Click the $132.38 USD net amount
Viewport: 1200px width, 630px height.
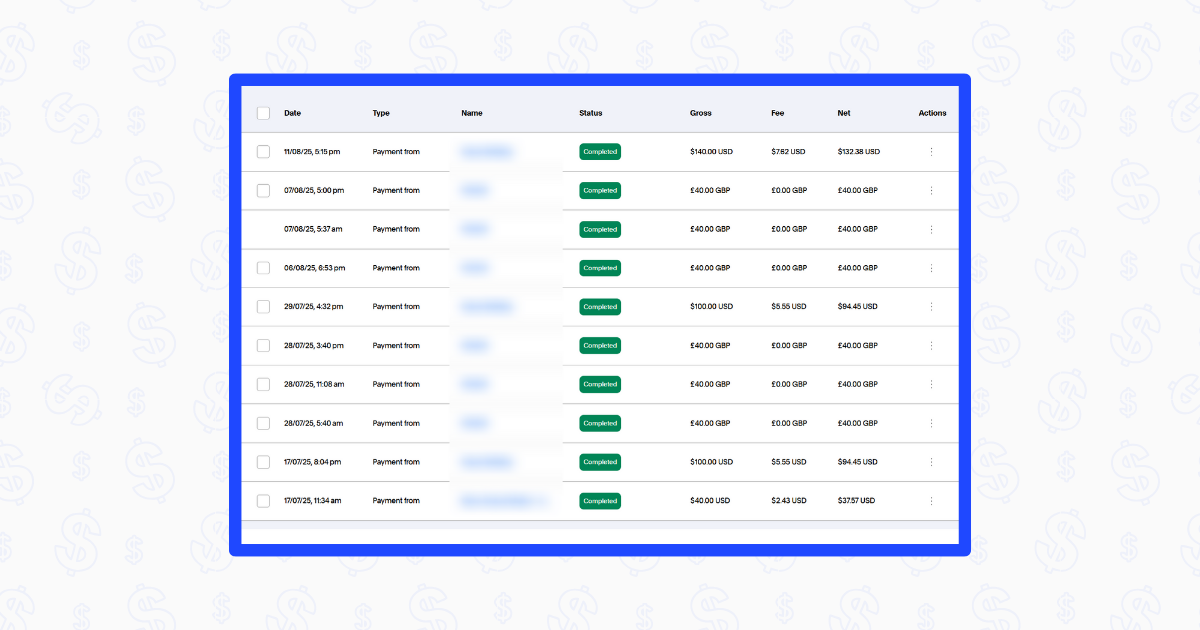click(x=858, y=152)
